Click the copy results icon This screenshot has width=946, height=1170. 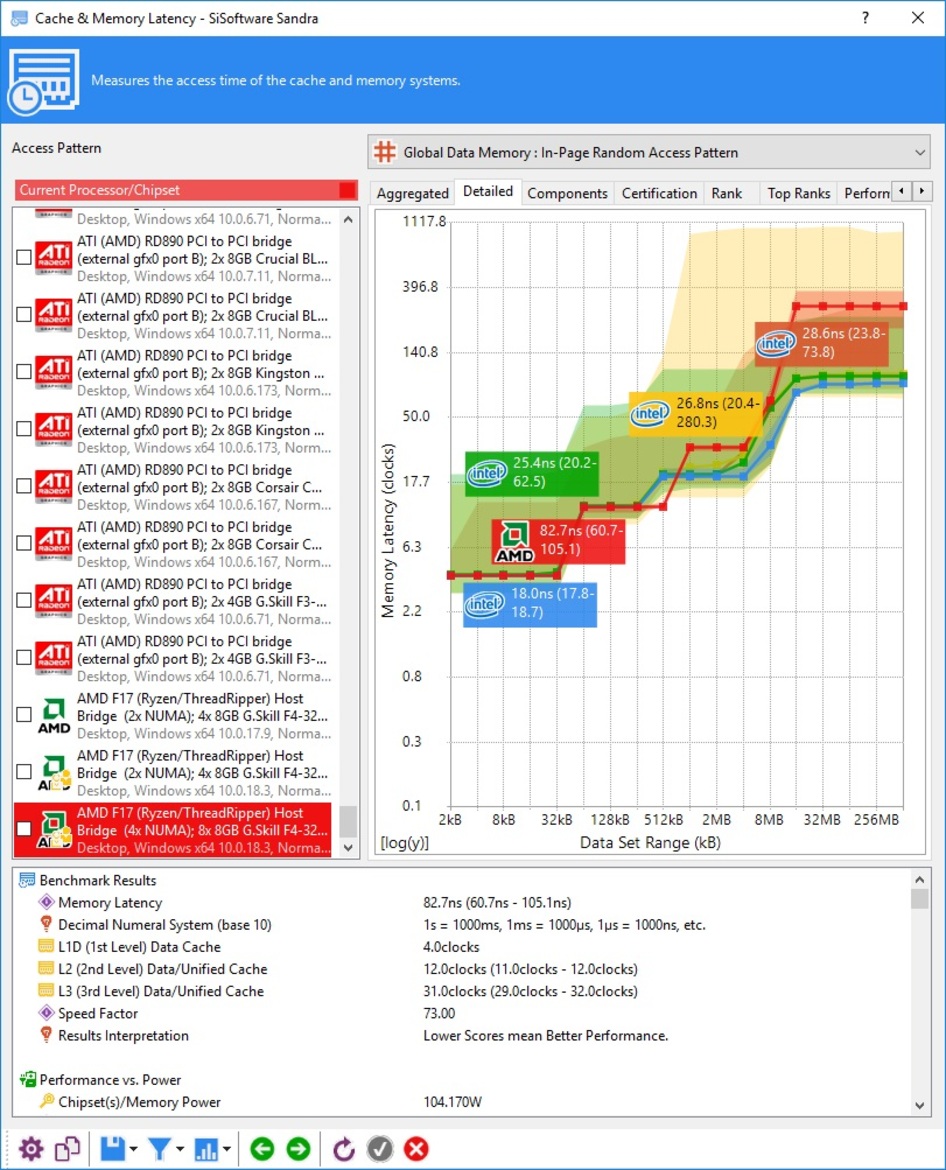(67, 1149)
